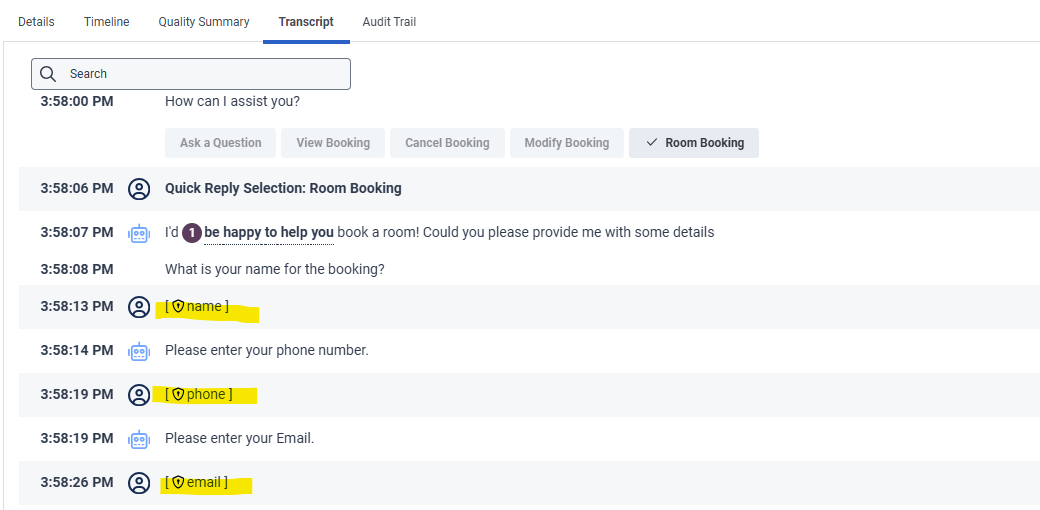Click the Cancel Booking quick reply
1040x510 pixels.
[x=447, y=143]
